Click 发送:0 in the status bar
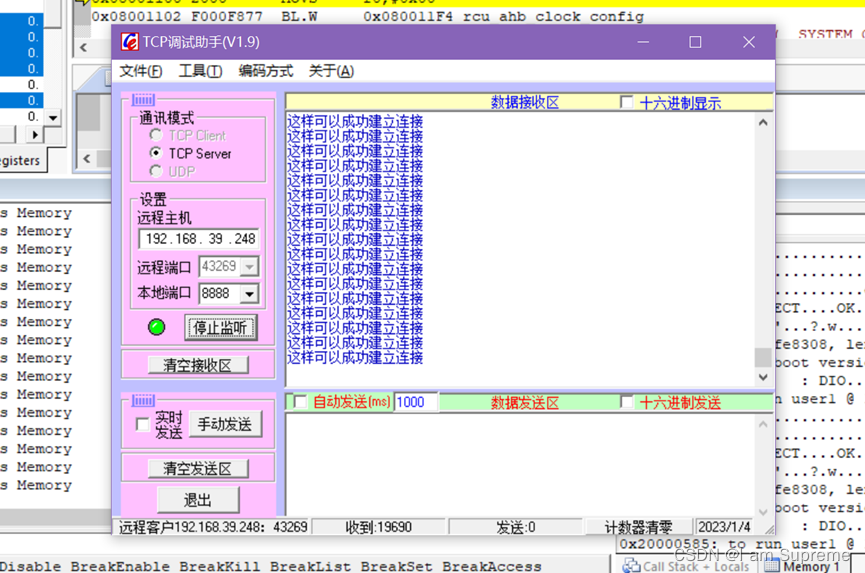This screenshot has height=573, width=865. [x=516, y=527]
